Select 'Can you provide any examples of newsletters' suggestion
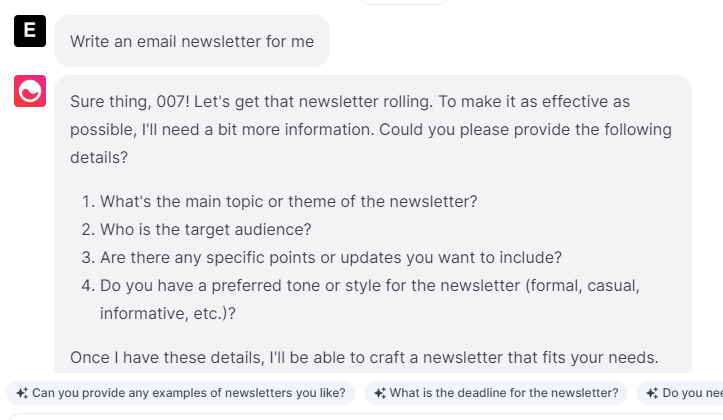Viewport: 723px width, 420px height. 188,393
